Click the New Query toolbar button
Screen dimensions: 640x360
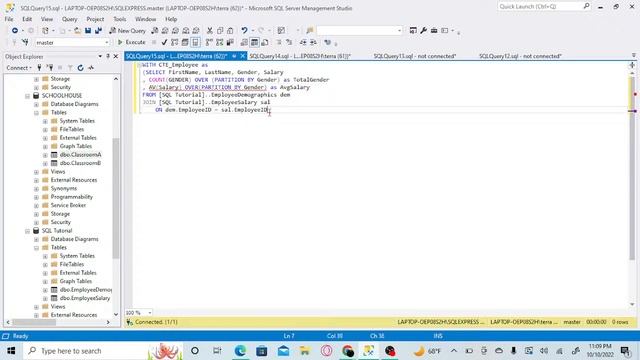pos(127,31)
